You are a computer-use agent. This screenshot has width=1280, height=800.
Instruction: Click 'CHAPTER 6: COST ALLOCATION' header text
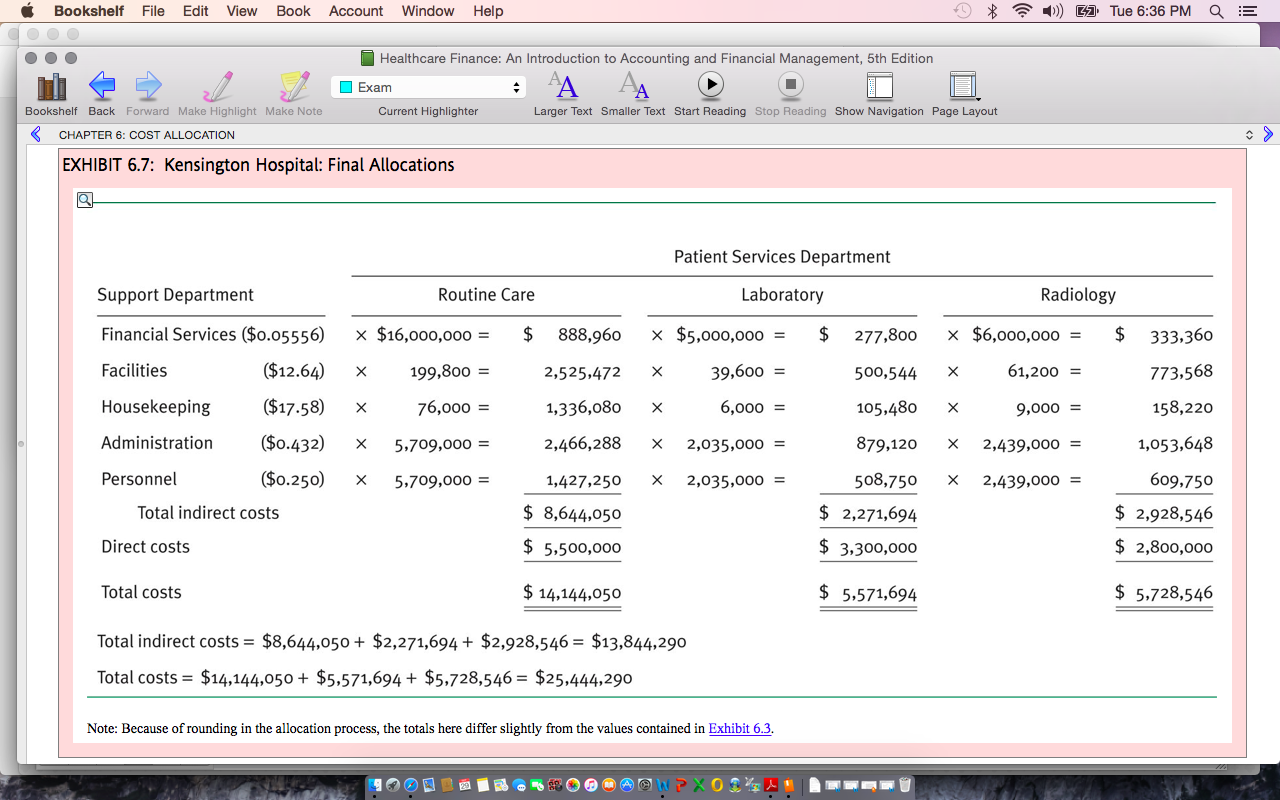pos(147,135)
